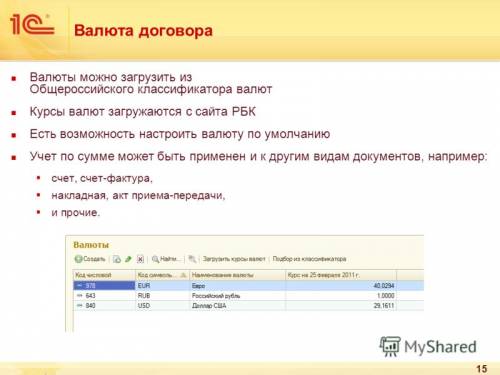Viewport: 500px width, 375px height.
Task: Select the RUB Российский рубль row
Action: pos(248,296)
